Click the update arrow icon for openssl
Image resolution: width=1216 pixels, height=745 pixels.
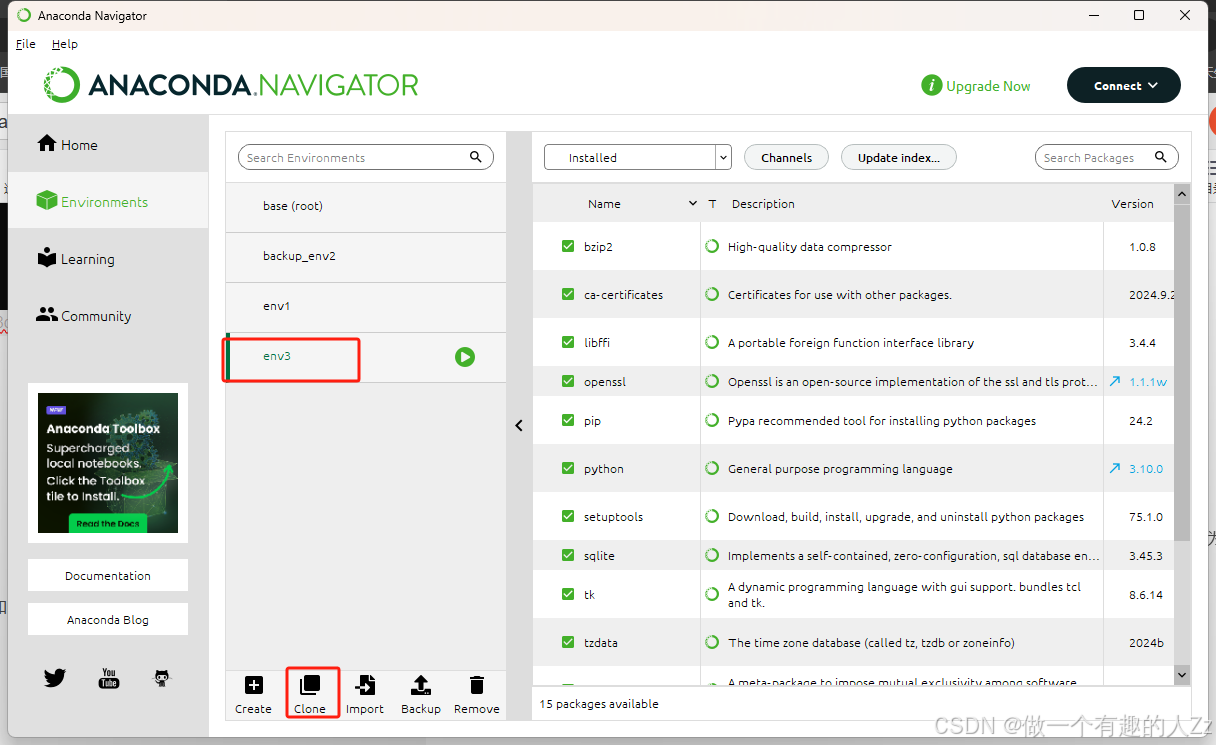[x=1115, y=381]
